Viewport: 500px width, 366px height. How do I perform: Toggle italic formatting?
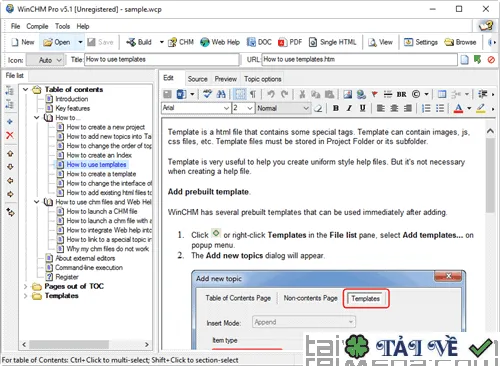(x=349, y=108)
